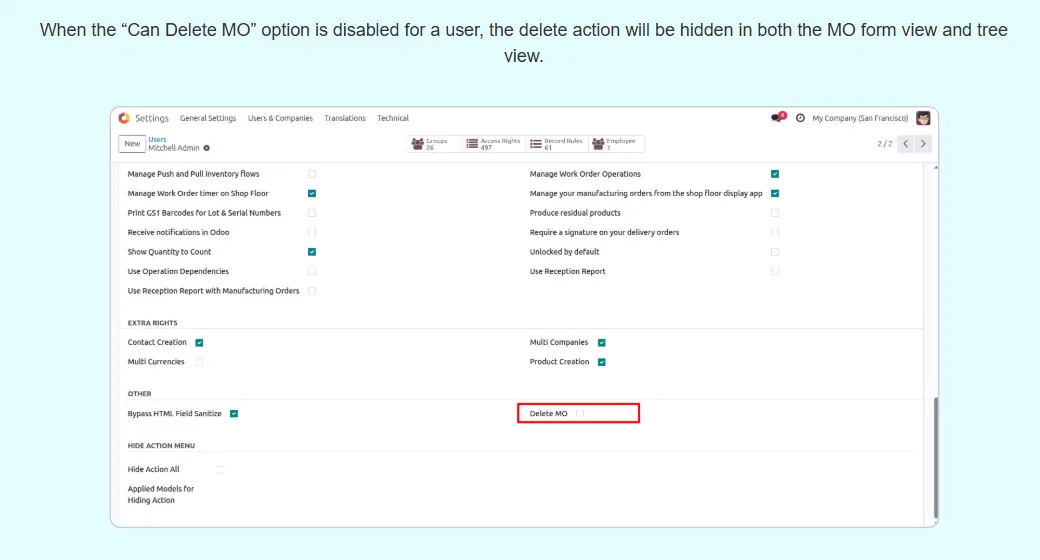Open the Record Rules stat button

coord(557,144)
